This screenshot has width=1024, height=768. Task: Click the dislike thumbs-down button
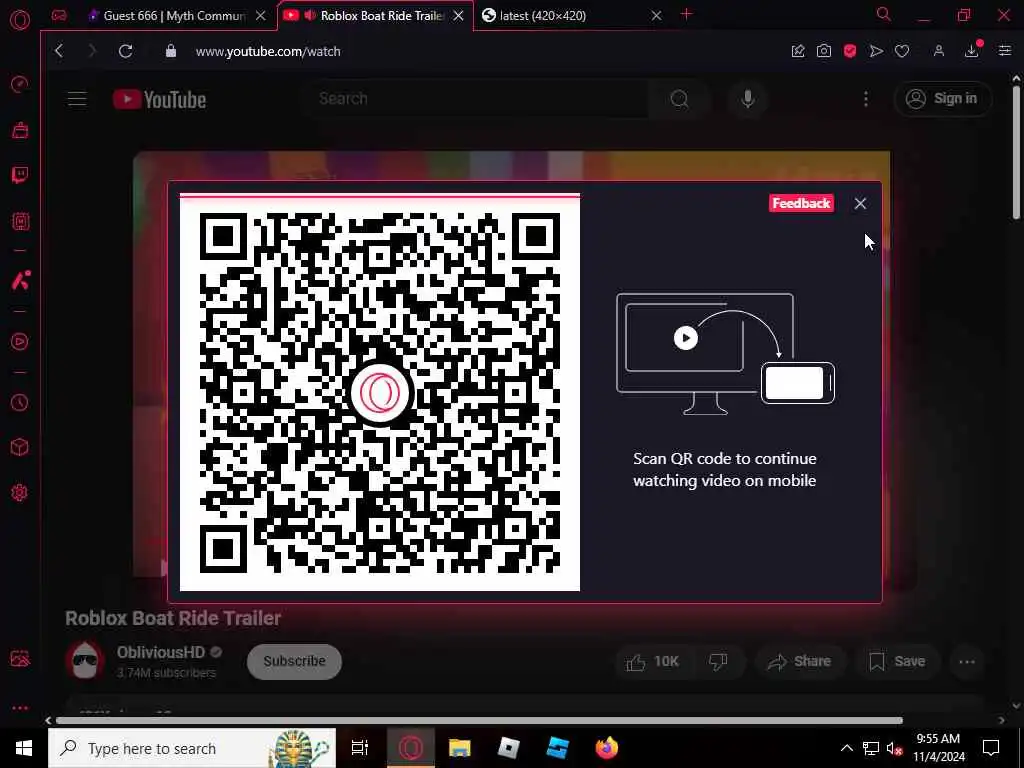718,662
